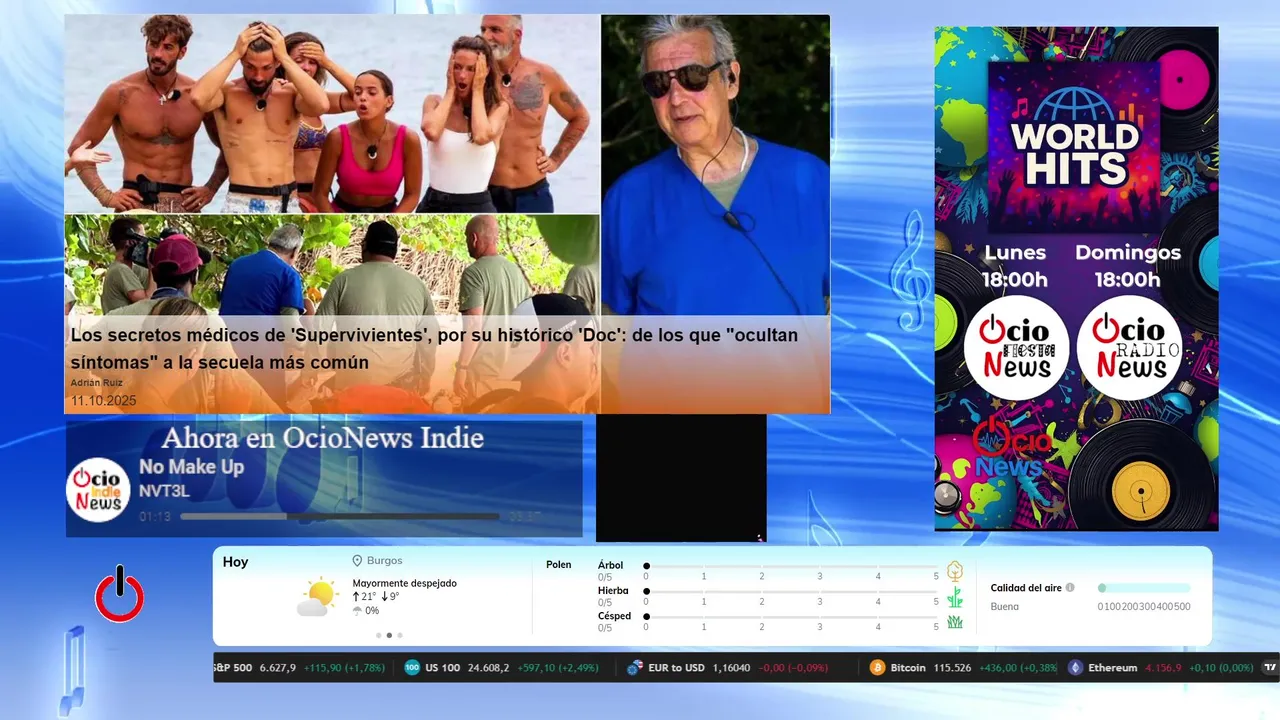Click the black video panel
Image resolution: width=1280 pixels, height=720 pixels.
click(x=681, y=478)
